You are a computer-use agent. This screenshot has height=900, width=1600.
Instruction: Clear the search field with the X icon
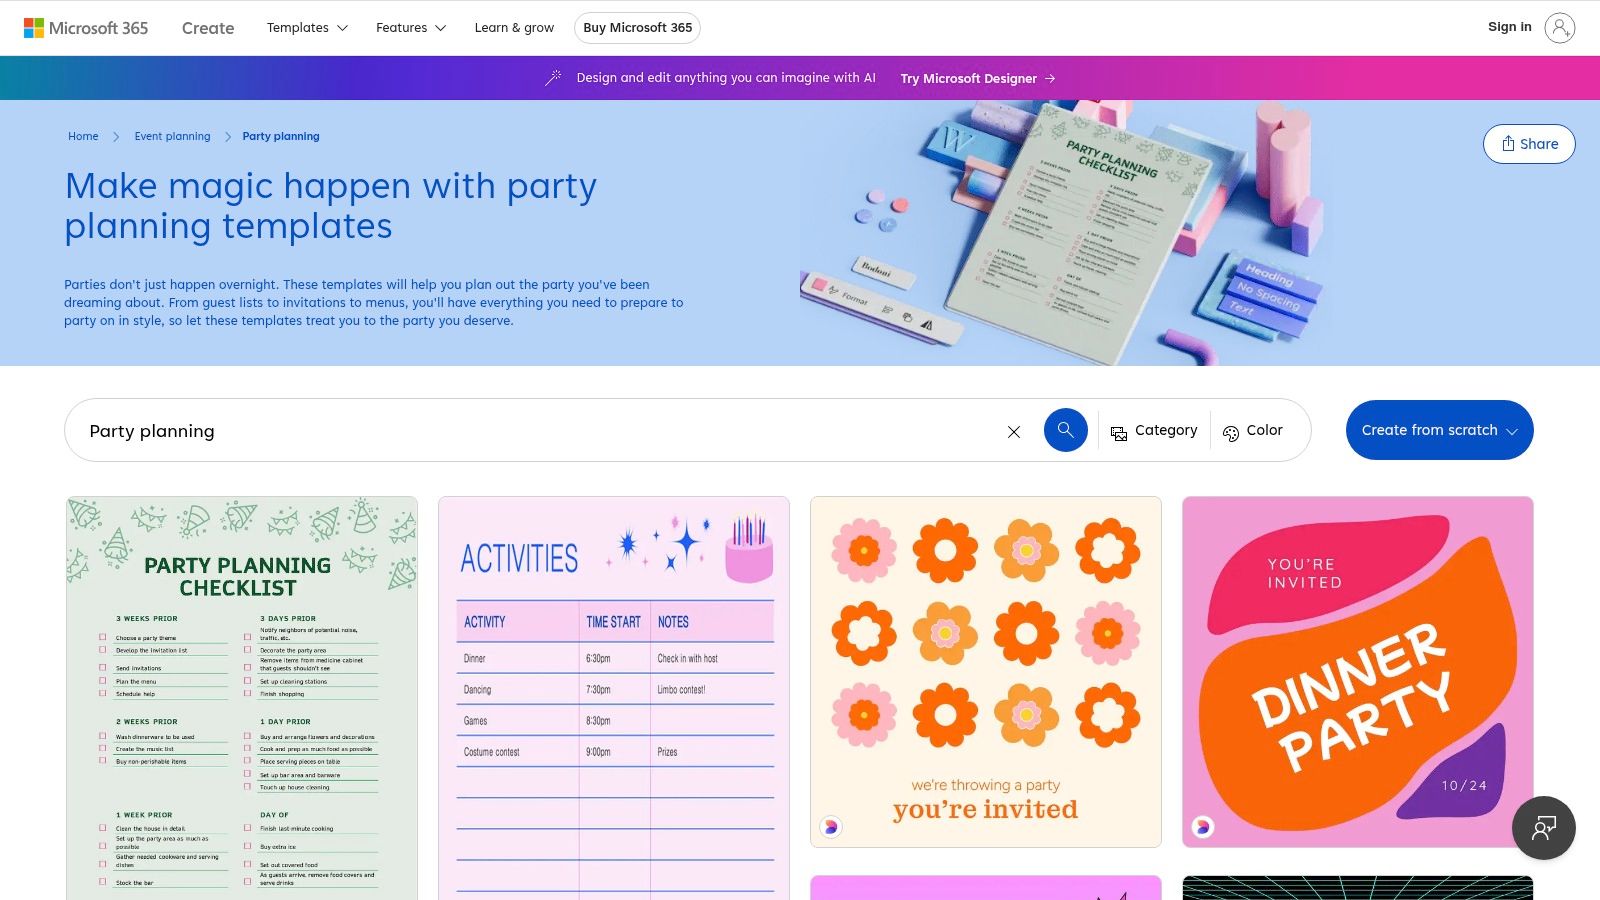1014,431
